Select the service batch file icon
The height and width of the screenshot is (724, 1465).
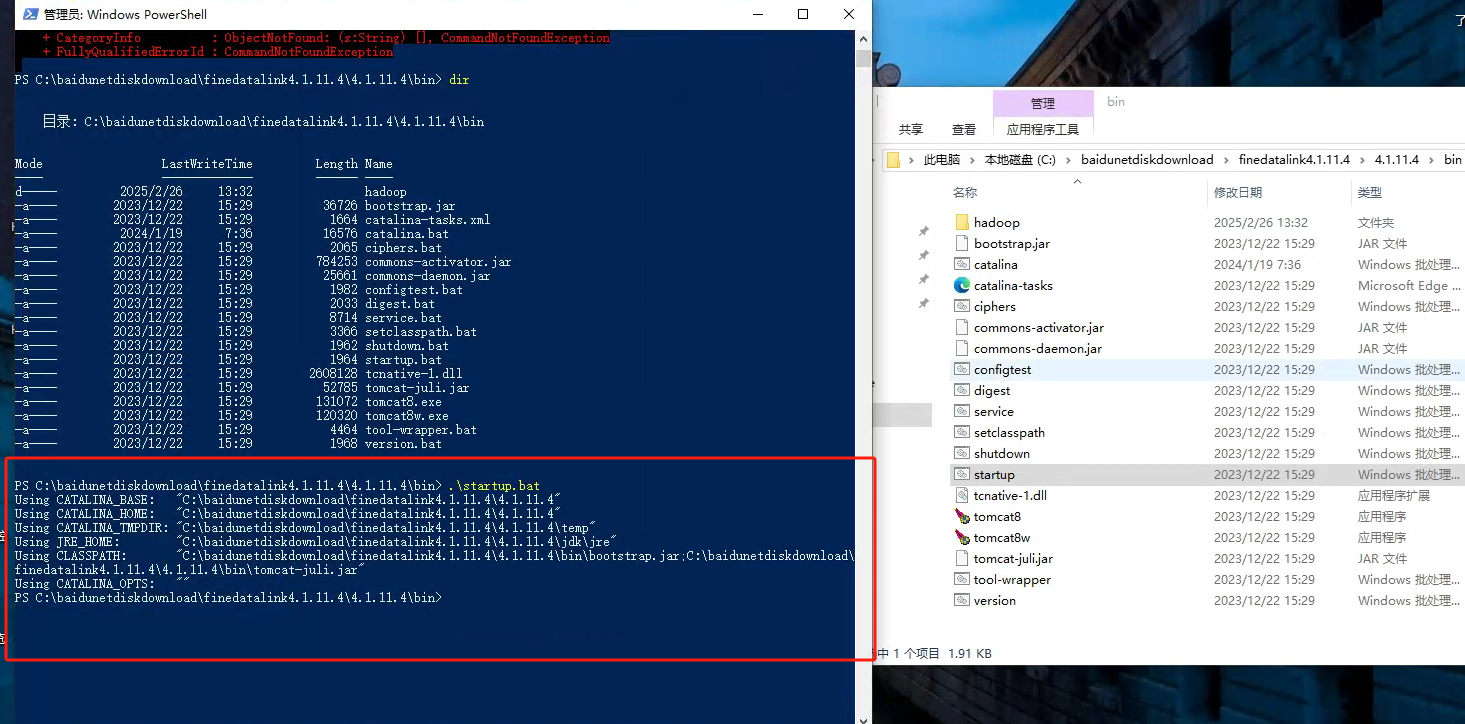962,411
